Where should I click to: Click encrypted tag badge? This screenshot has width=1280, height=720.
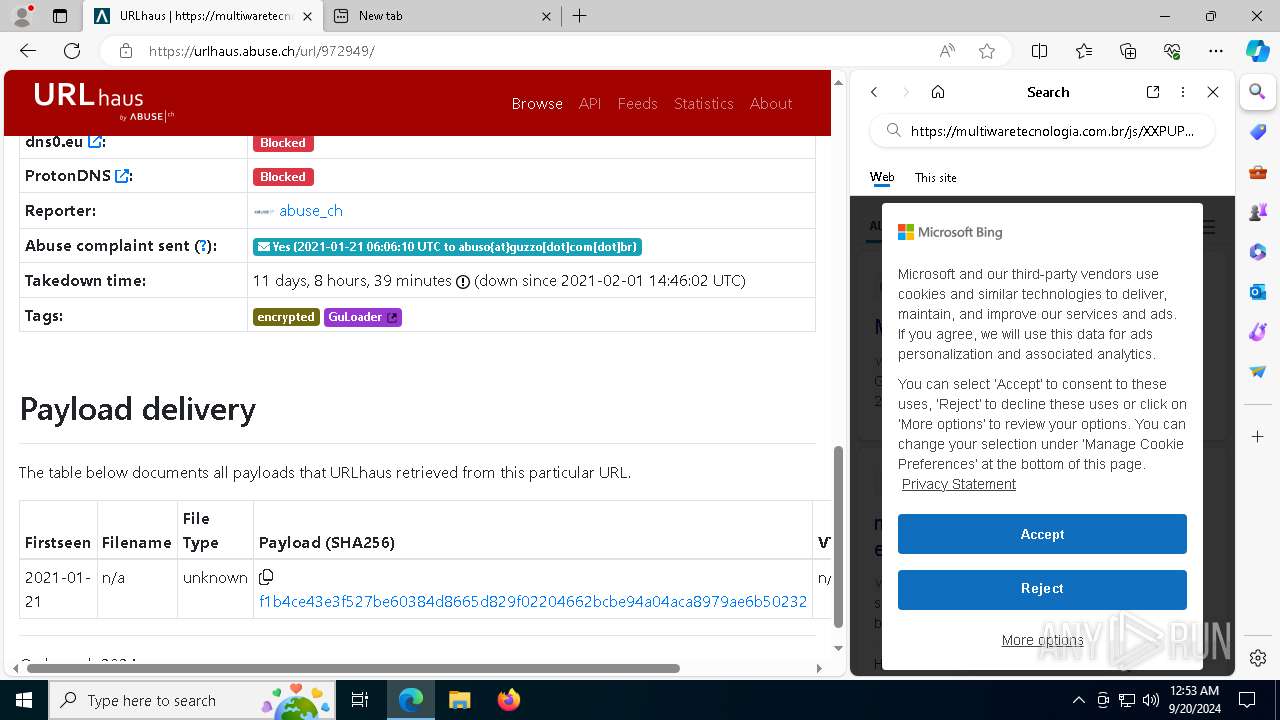tap(286, 317)
